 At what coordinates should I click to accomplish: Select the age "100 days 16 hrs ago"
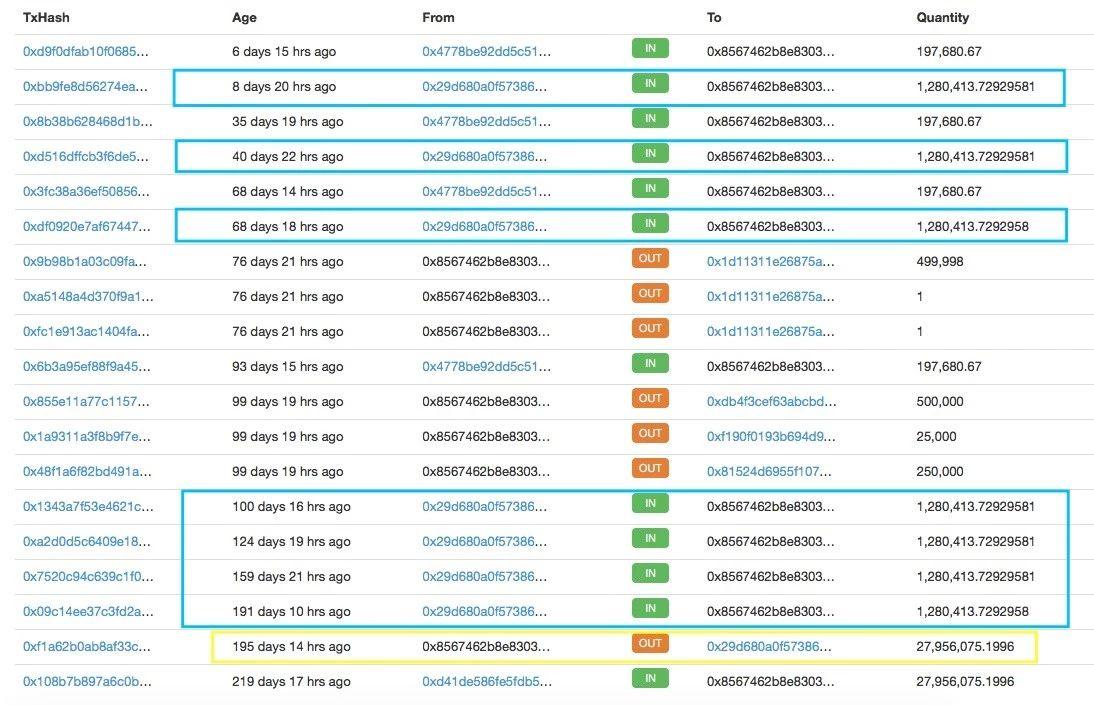point(291,506)
